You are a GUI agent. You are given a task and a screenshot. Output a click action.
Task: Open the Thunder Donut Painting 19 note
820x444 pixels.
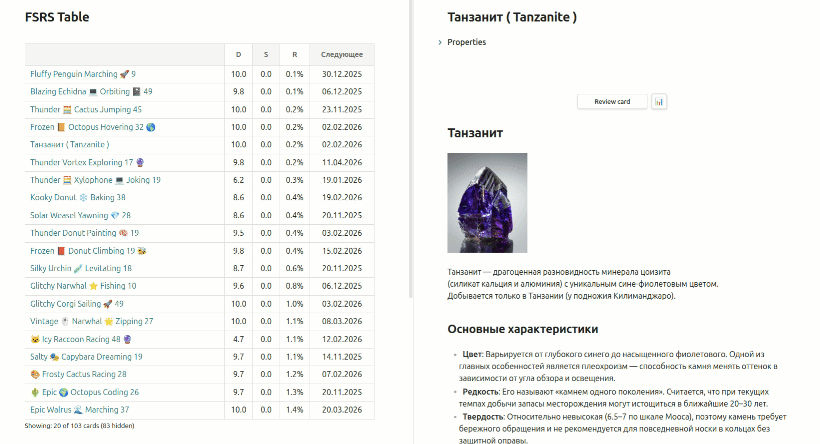84,233
